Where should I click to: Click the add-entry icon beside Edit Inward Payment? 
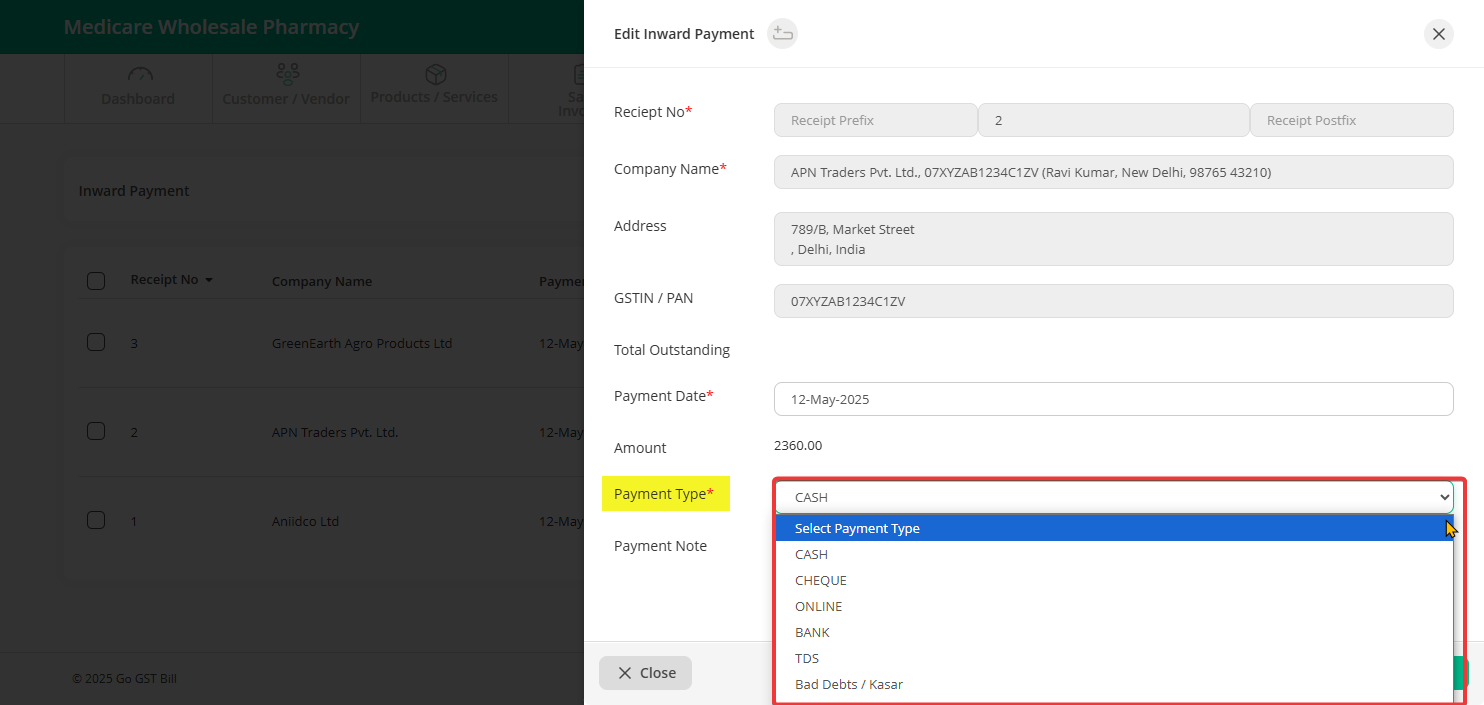click(x=782, y=34)
